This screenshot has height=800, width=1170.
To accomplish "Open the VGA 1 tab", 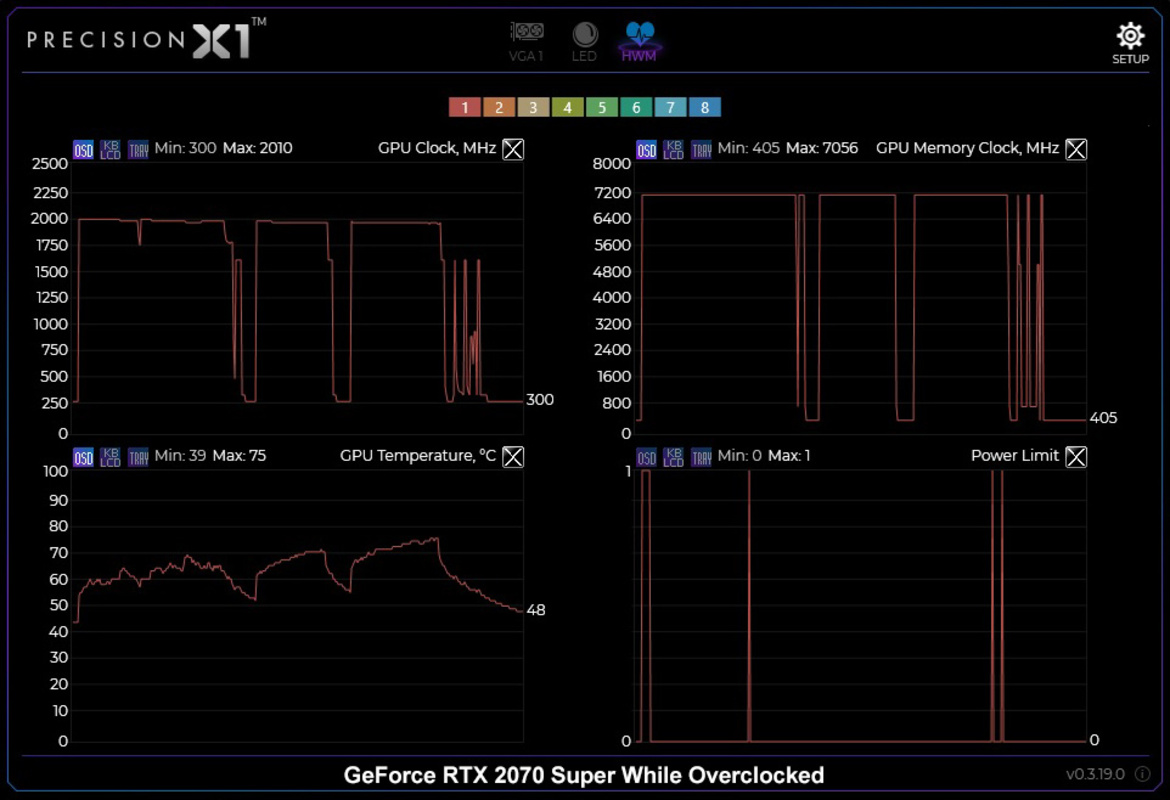I will (x=527, y=41).
